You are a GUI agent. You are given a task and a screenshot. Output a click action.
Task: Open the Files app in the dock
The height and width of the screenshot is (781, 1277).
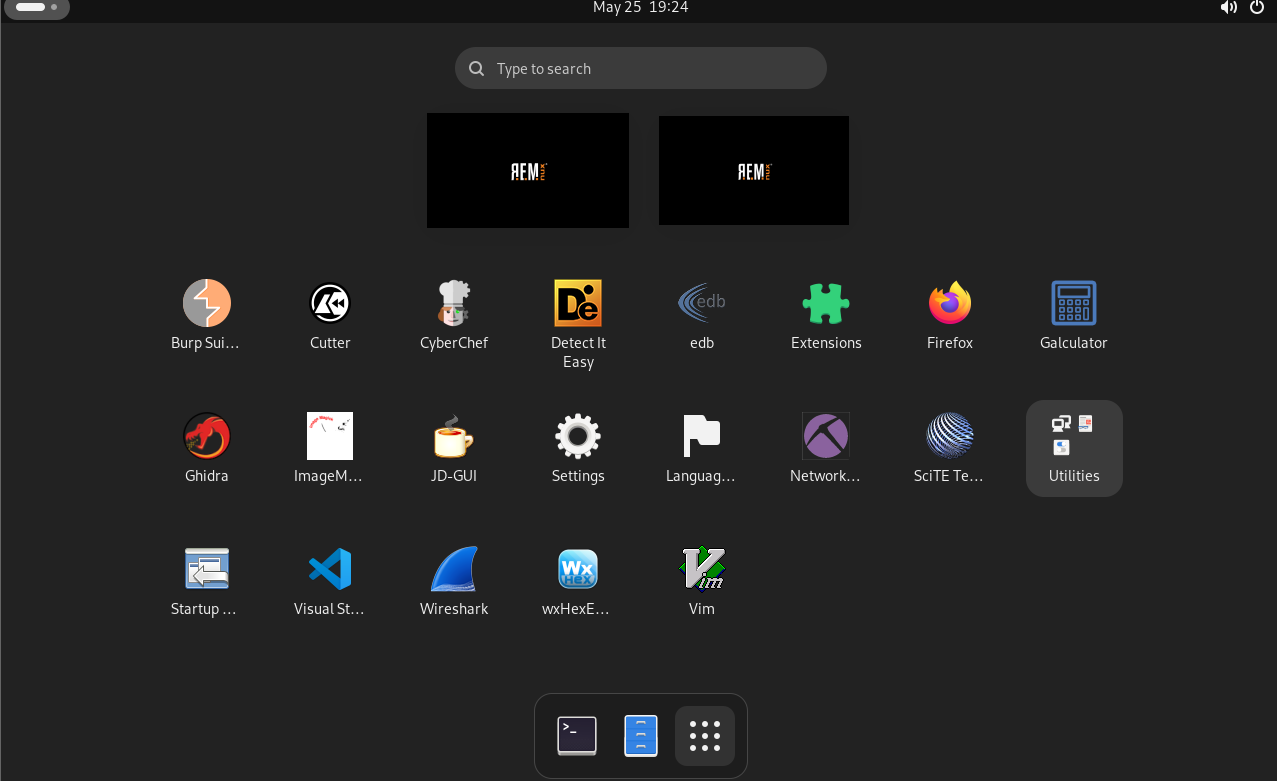click(x=641, y=736)
